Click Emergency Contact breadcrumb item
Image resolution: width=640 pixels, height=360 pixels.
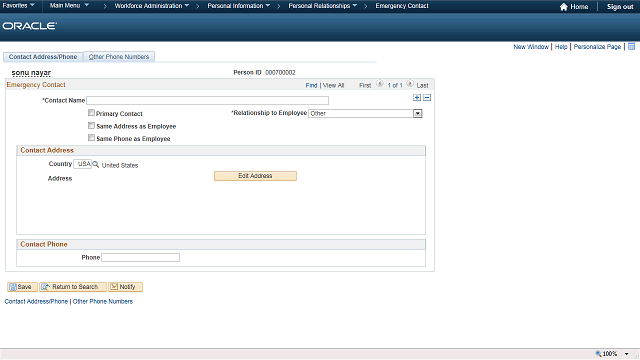pyautogui.click(x=402, y=6)
